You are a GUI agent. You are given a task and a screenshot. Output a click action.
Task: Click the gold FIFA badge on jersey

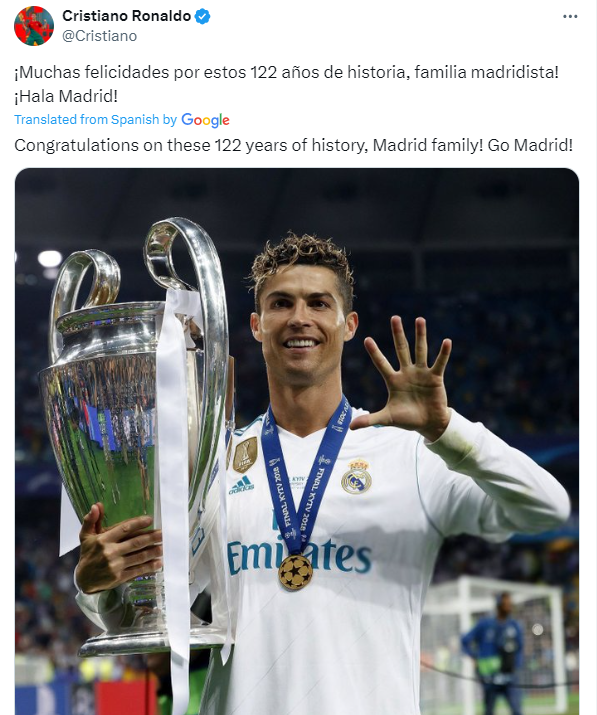(245, 455)
